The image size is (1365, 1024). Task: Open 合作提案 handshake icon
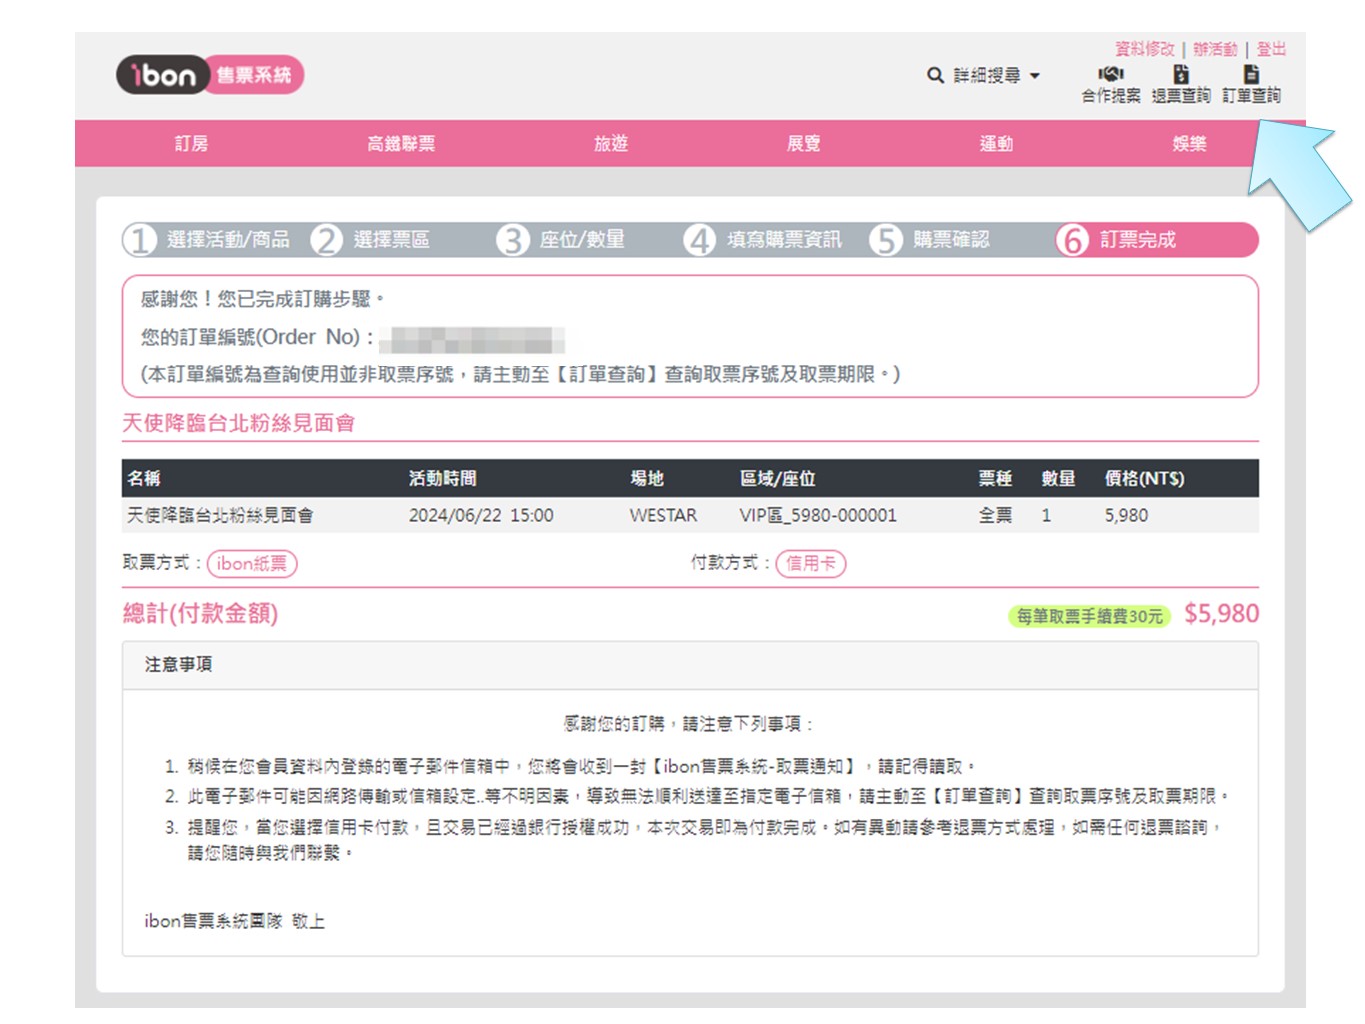pos(1110,74)
